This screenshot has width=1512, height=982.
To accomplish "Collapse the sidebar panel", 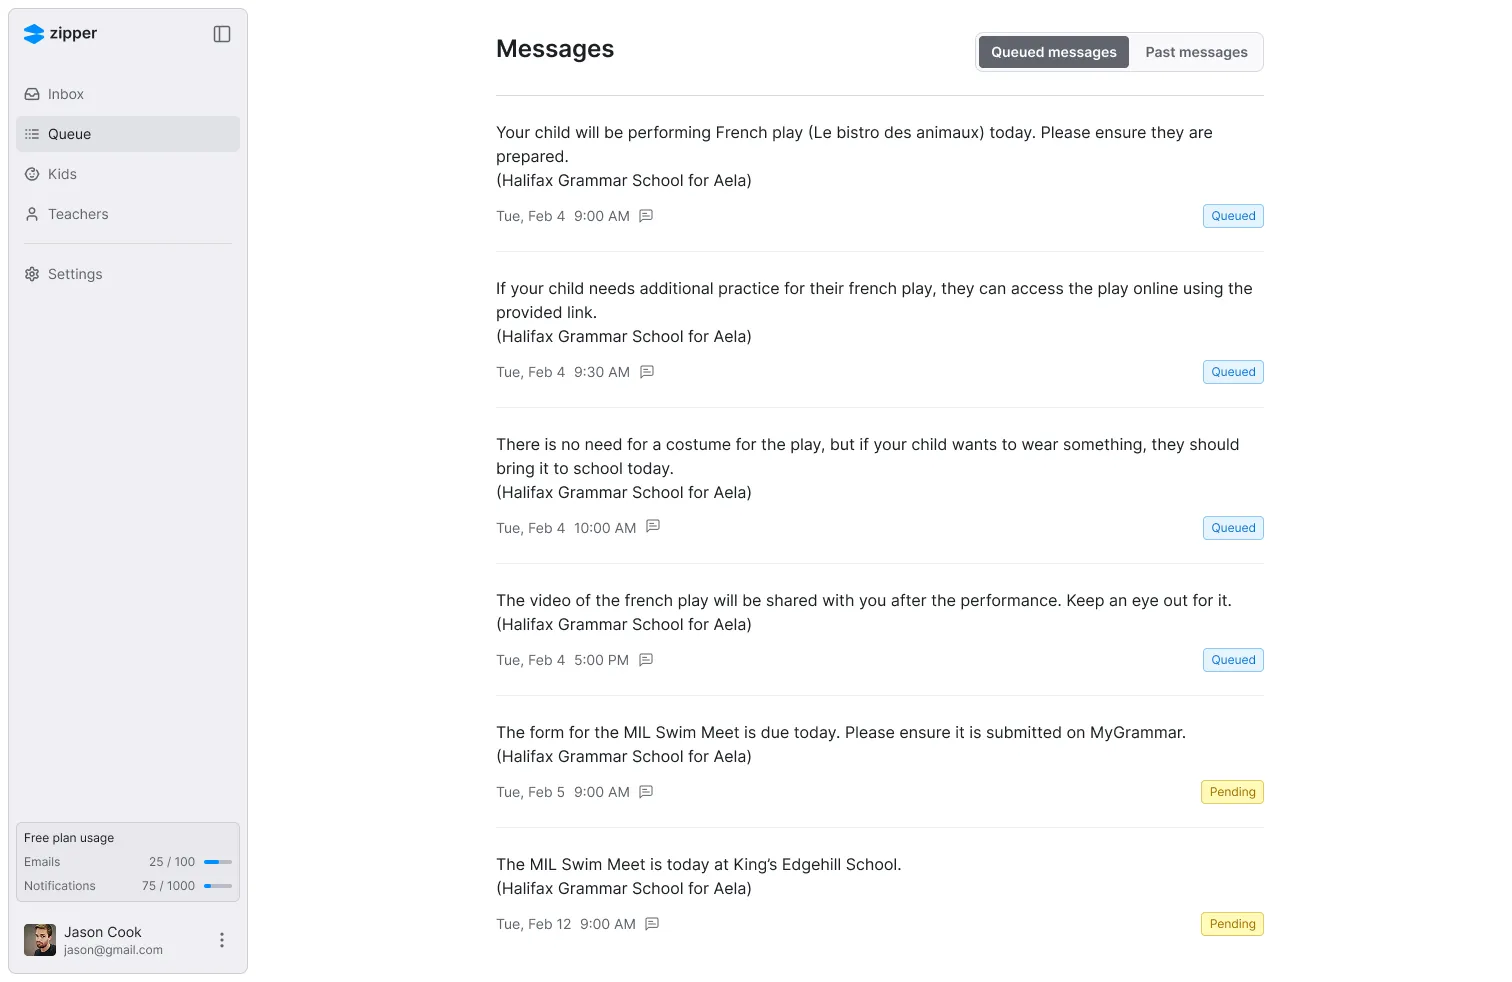I will 222,34.
